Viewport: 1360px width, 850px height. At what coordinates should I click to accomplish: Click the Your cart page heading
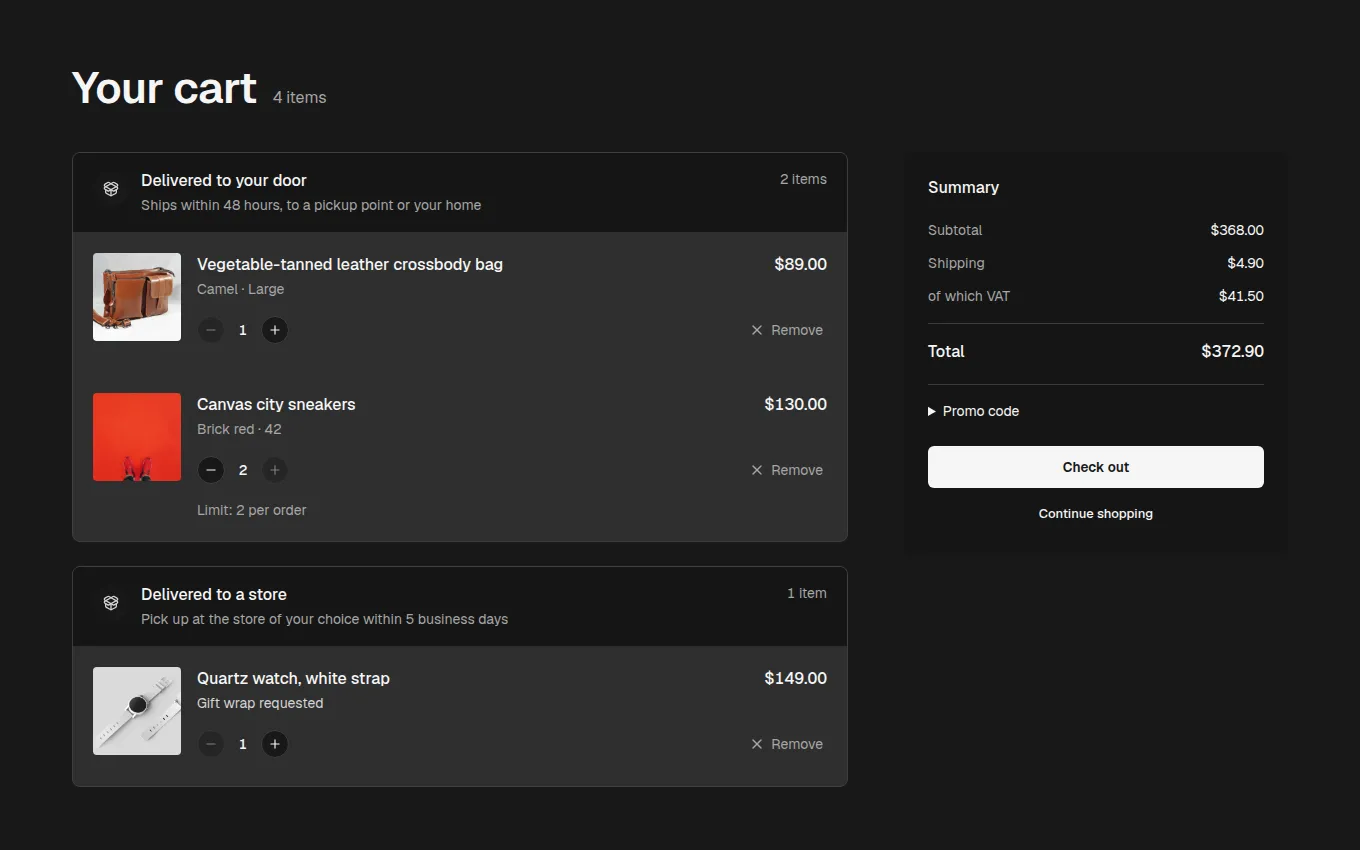click(164, 88)
